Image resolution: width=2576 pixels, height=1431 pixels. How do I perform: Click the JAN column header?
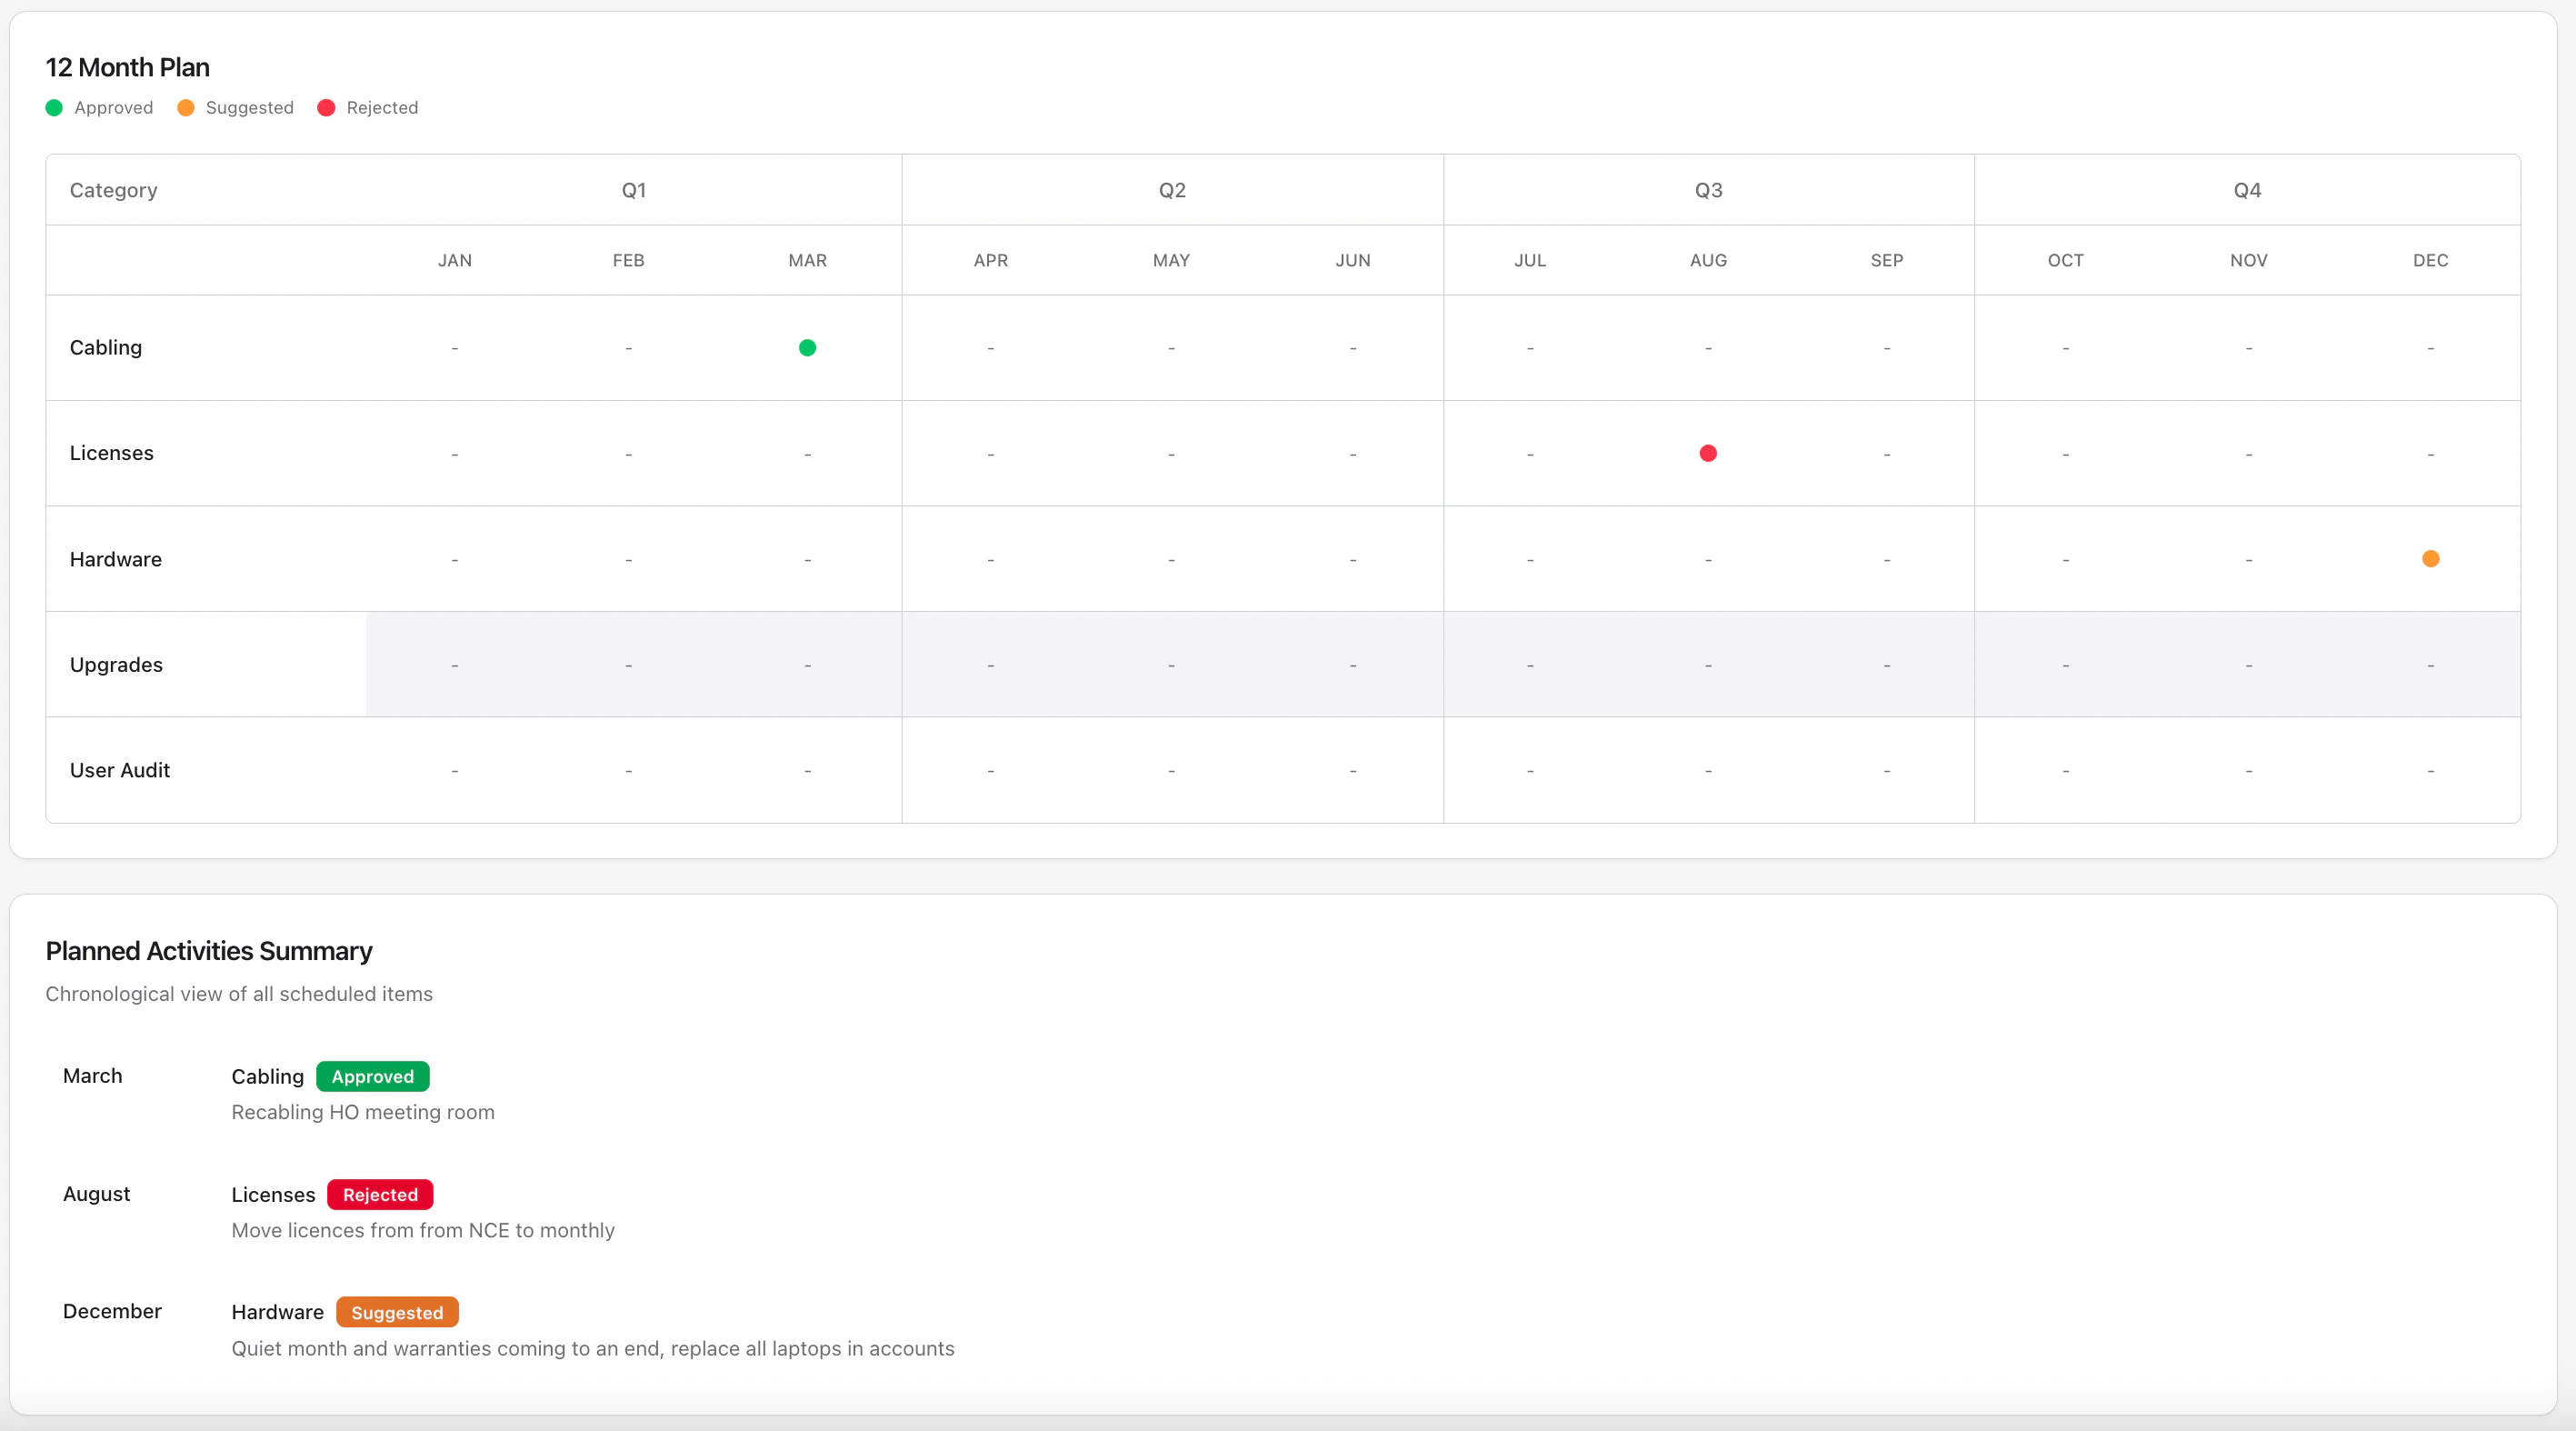click(x=454, y=260)
